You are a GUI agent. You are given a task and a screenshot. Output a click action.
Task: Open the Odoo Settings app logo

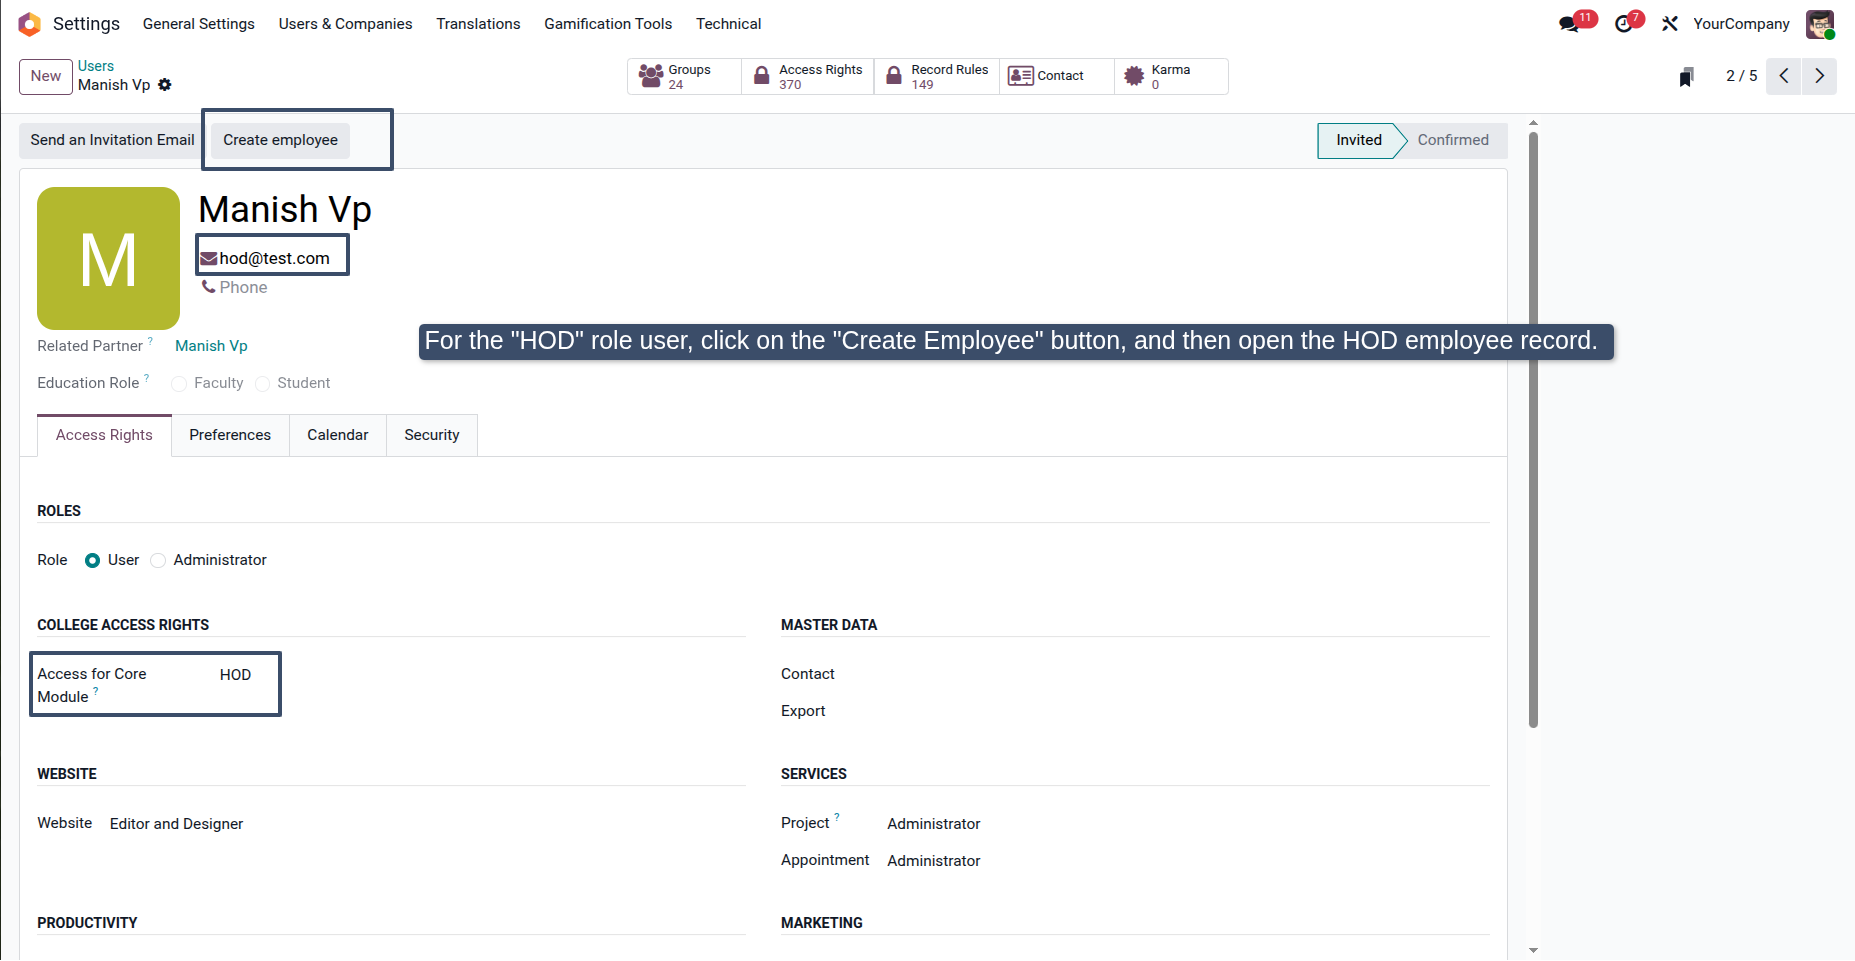click(29, 24)
